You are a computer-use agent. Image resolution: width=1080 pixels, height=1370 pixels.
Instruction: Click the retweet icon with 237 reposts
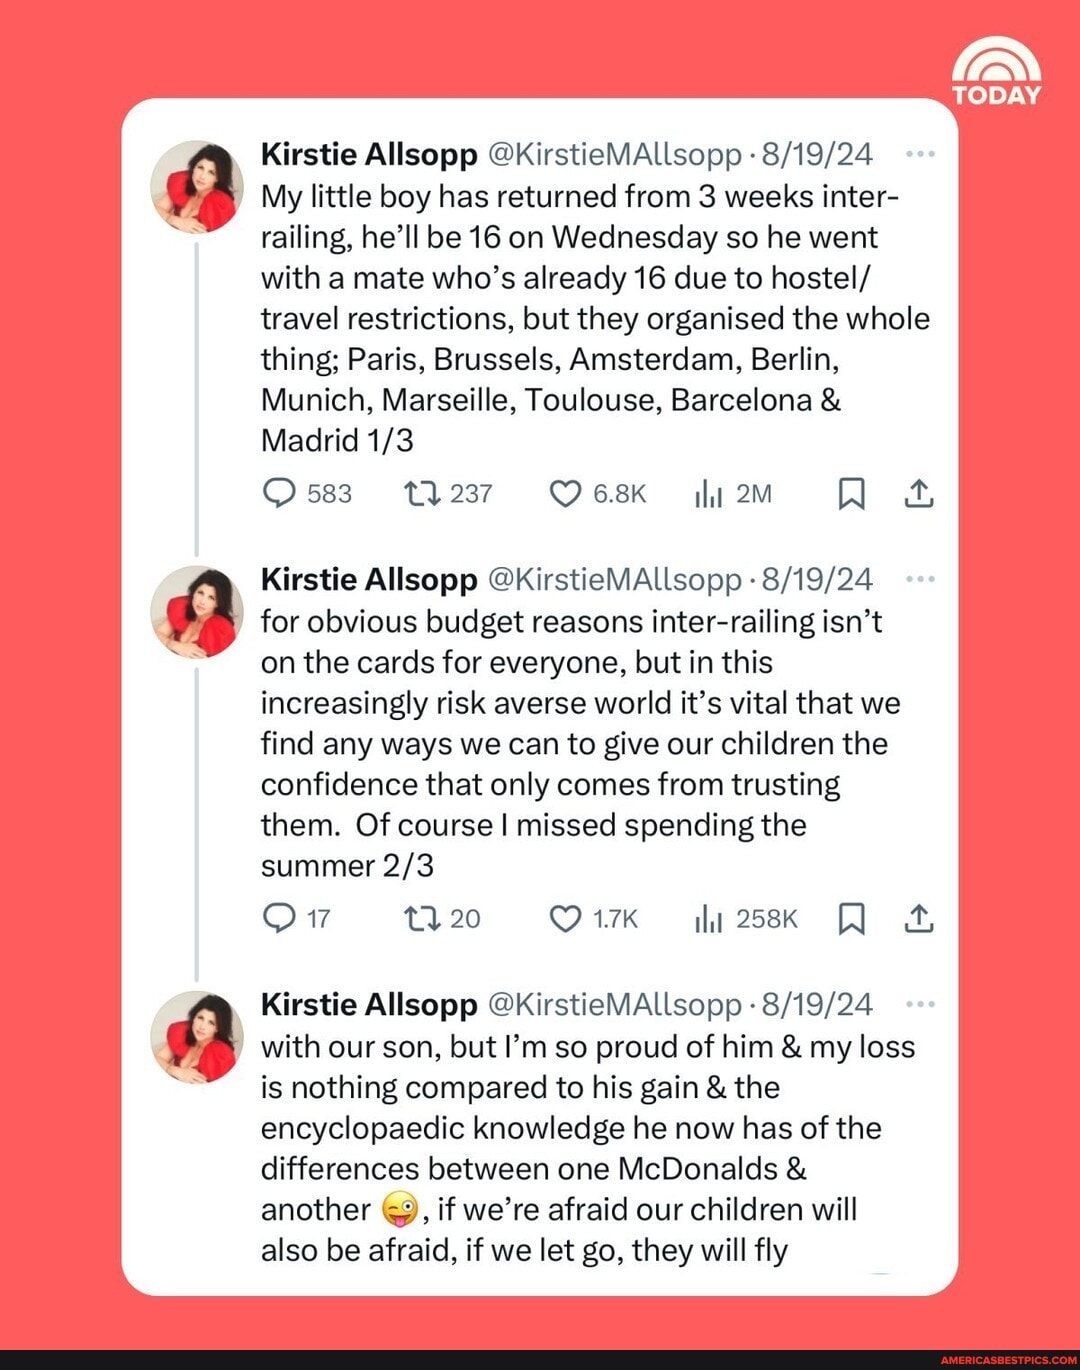click(419, 493)
